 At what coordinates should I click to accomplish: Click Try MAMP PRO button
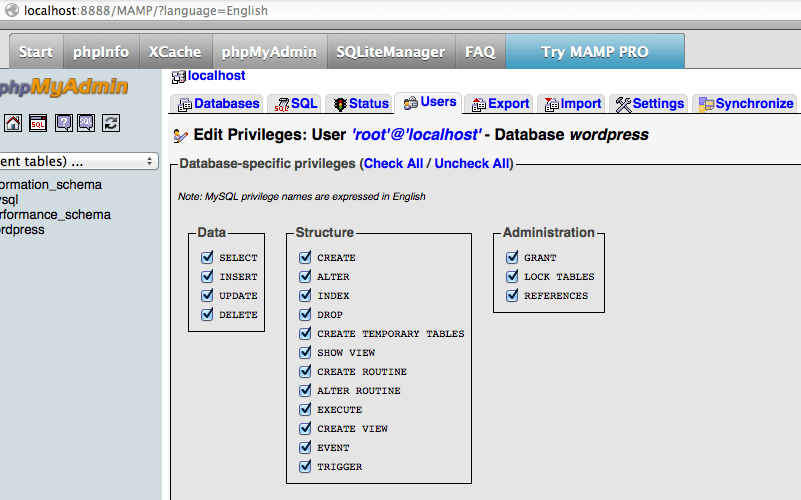595,52
